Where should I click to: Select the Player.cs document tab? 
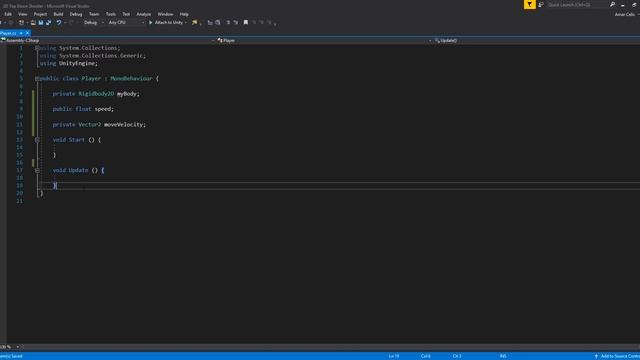8,33
